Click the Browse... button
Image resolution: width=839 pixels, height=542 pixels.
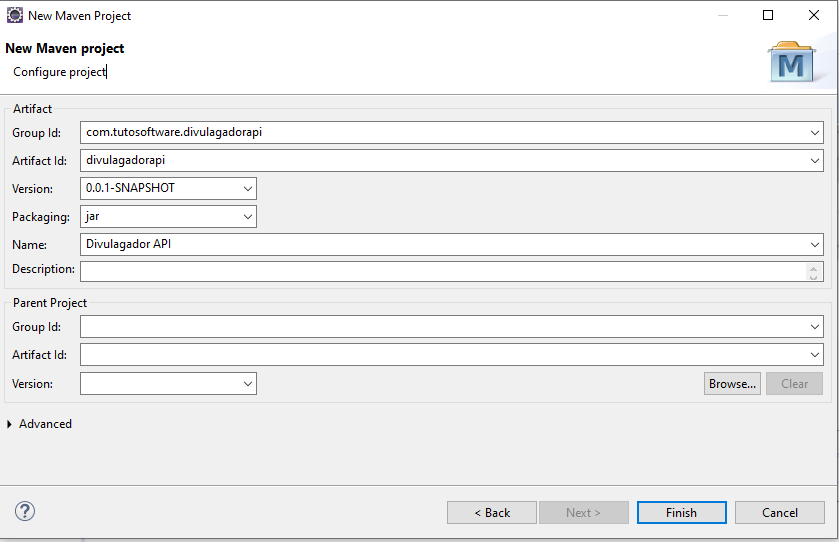732,384
